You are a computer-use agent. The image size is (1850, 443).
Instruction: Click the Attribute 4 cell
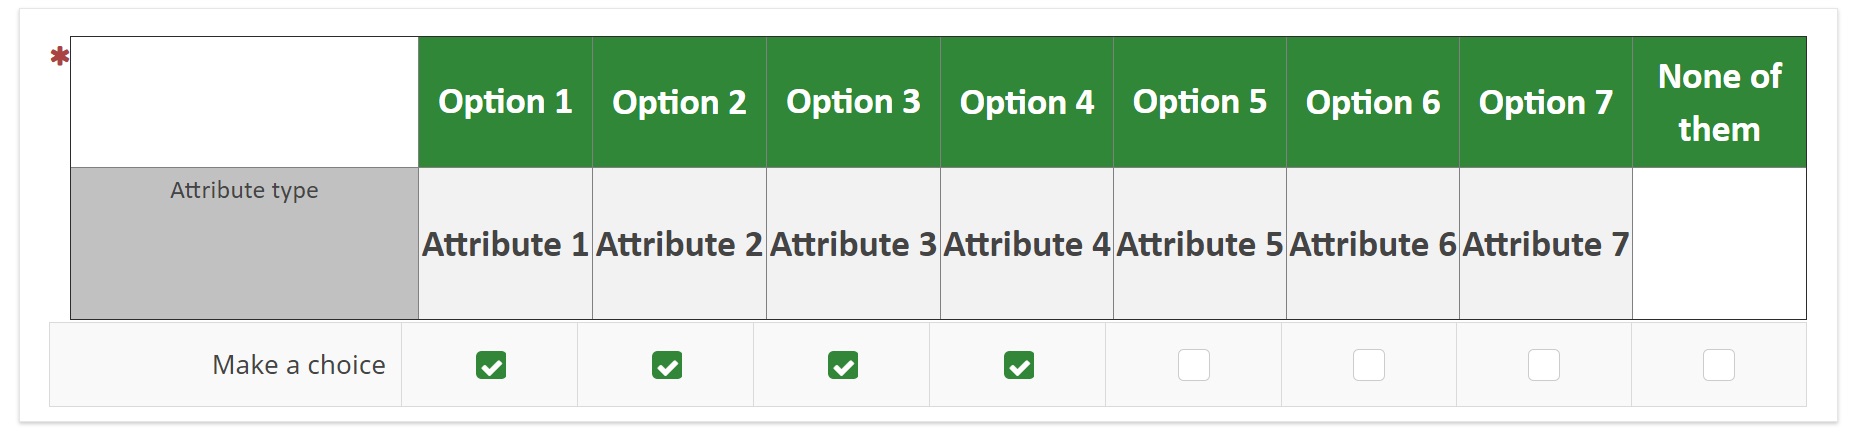point(1027,244)
